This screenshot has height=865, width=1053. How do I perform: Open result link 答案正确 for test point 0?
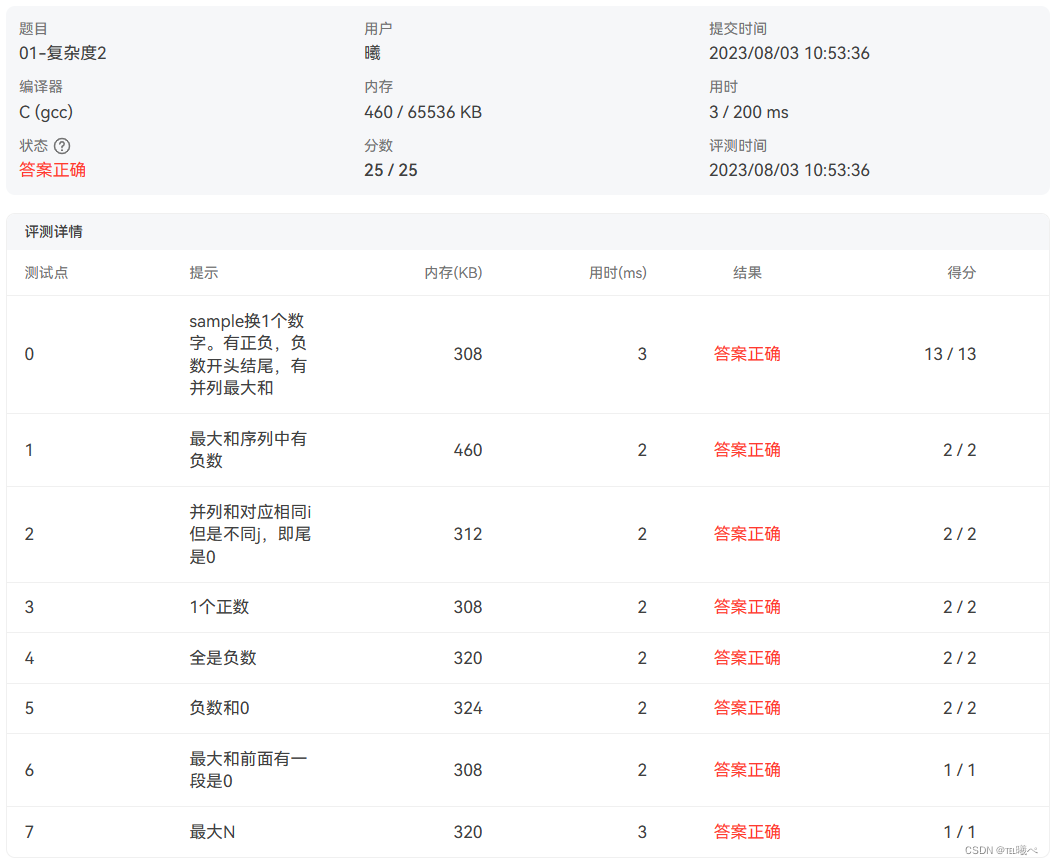click(747, 353)
